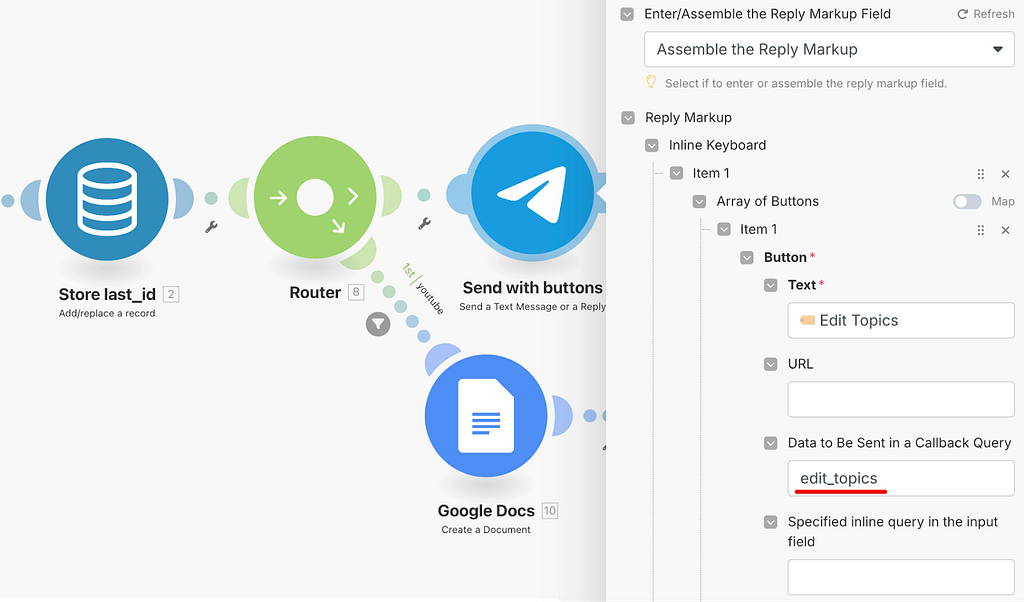Open the Google Docs Create a Document module
This screenshot has height=602, width=1024.
click(486, 416)
